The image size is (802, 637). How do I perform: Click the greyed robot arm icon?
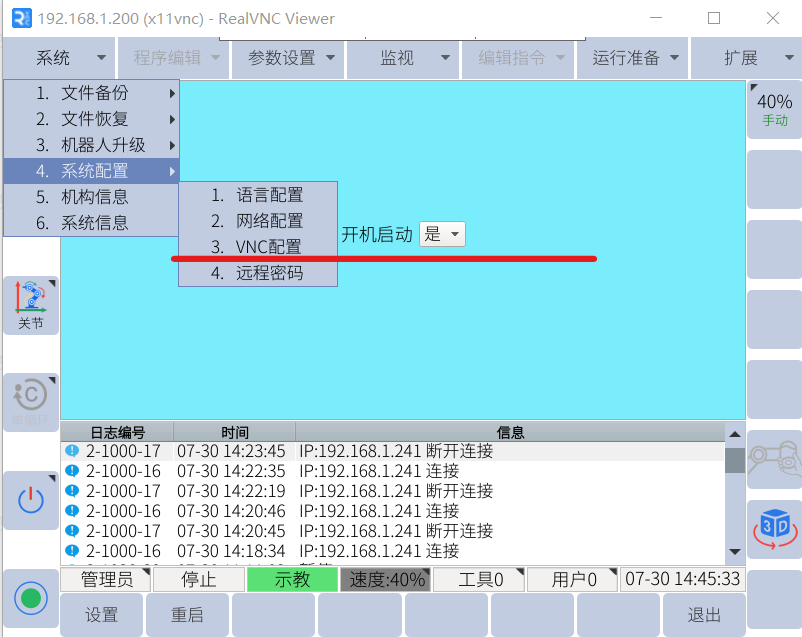774,459
